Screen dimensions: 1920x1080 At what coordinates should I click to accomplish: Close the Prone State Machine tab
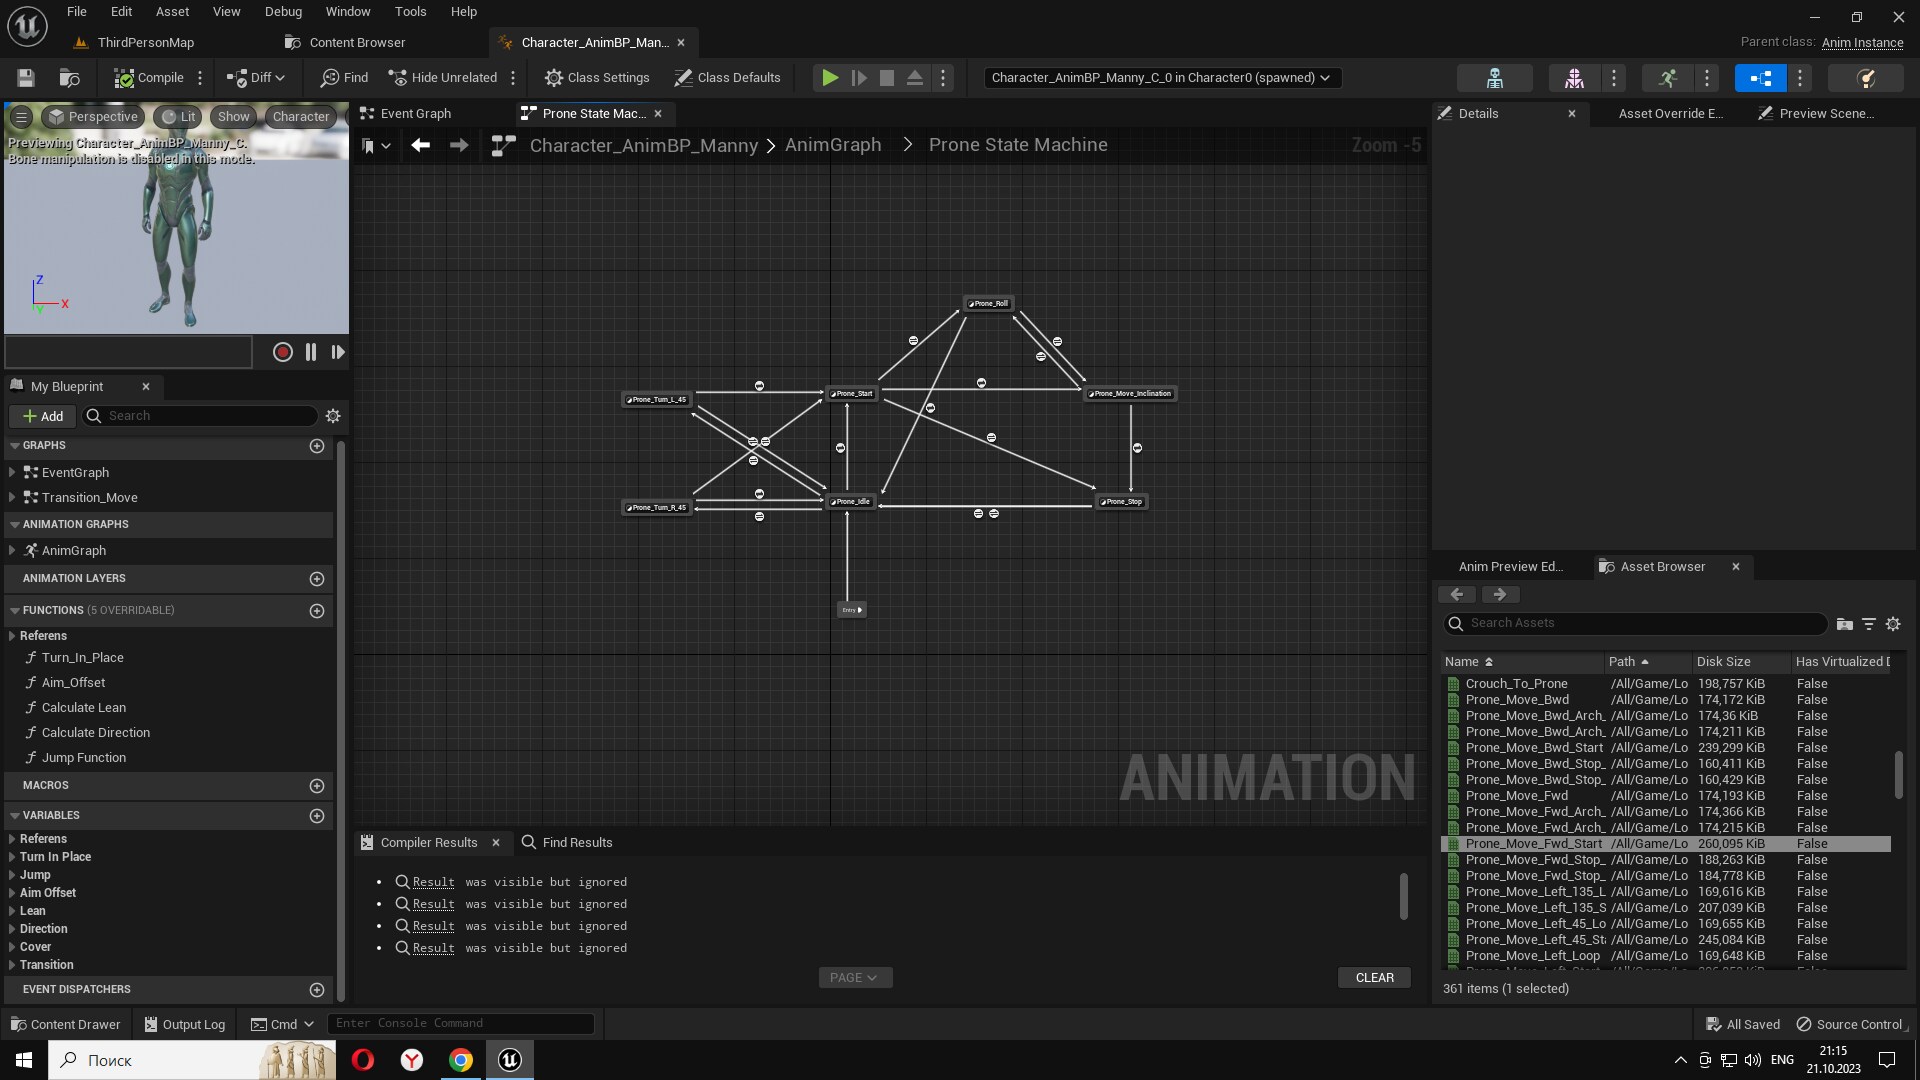(658, 114)
